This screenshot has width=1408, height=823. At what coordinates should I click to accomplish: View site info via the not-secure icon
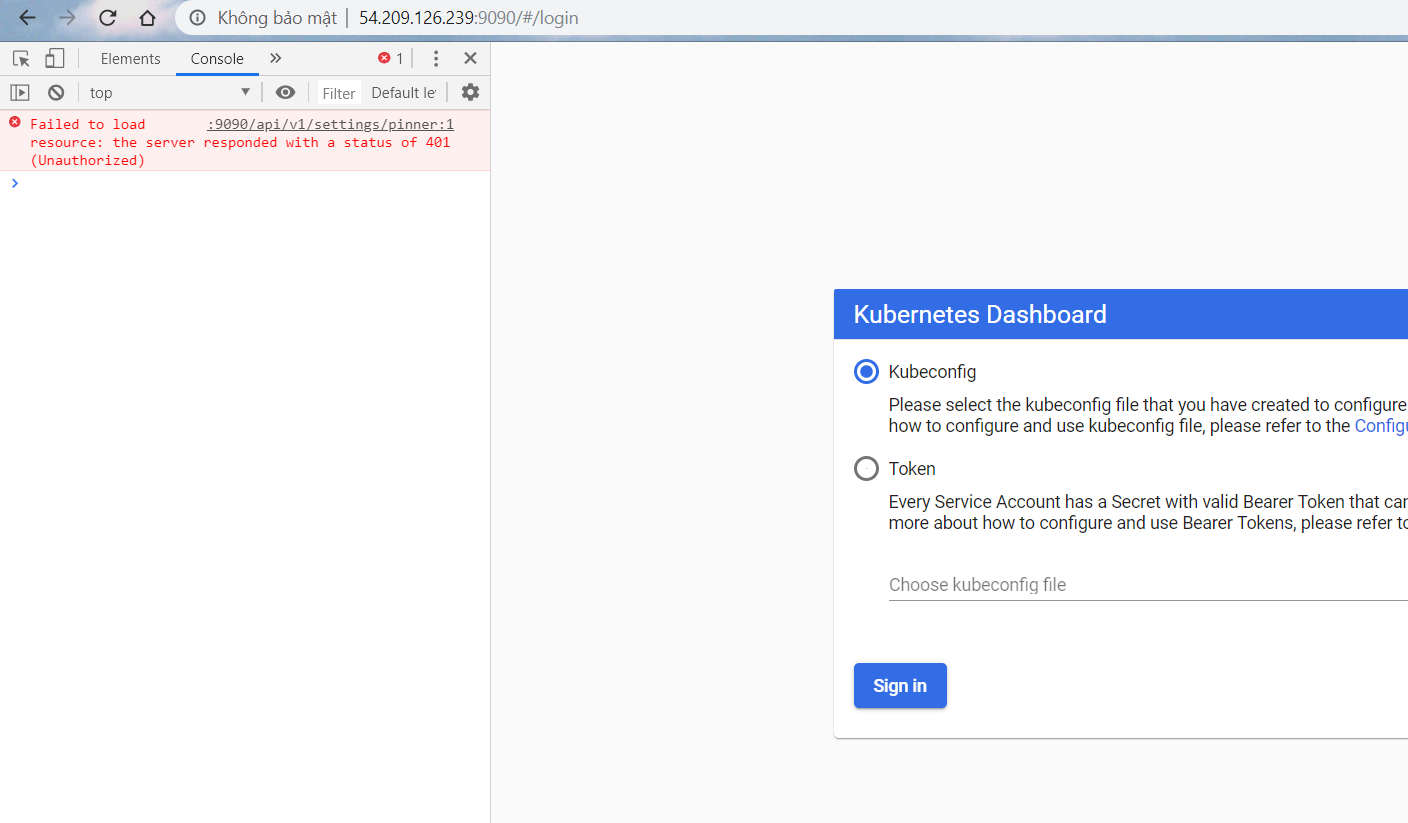[x=198, y=18]
